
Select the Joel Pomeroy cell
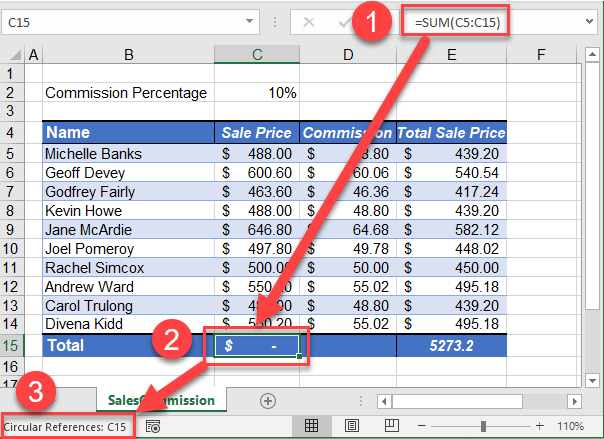128,248
